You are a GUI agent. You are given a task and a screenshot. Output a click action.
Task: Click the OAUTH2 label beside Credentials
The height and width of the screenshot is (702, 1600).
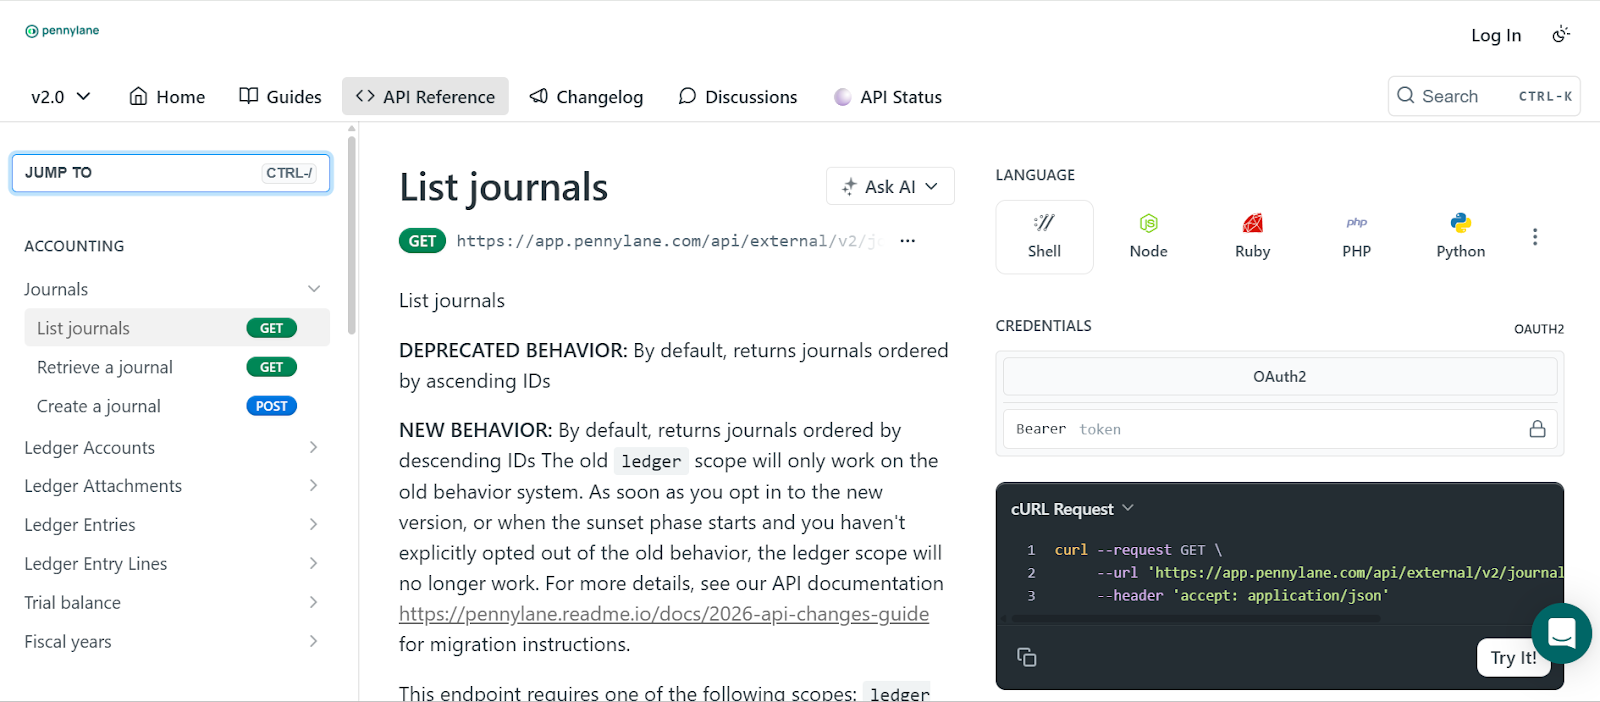click(x=1538, y=329)
